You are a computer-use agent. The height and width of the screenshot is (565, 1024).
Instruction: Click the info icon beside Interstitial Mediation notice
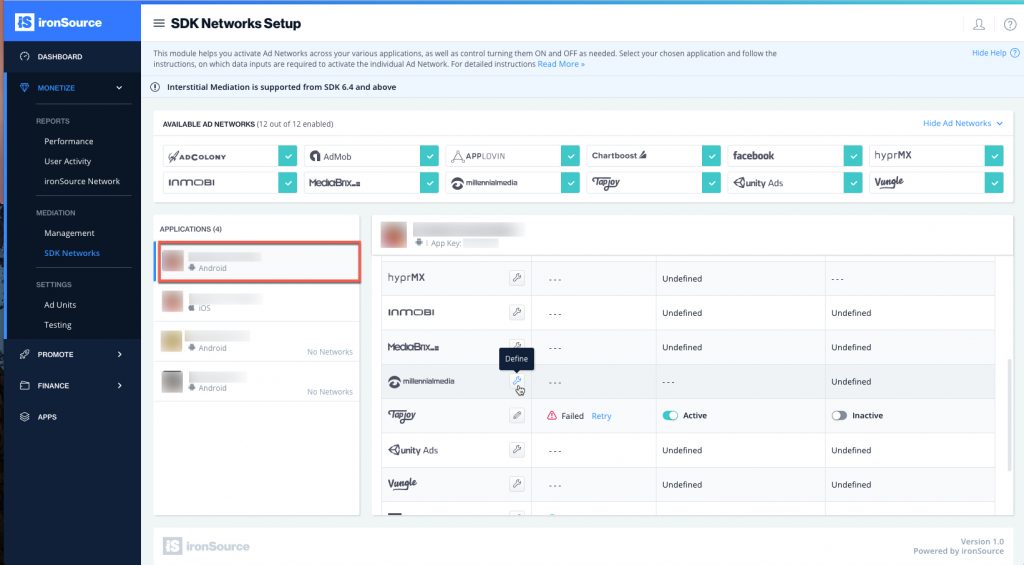coord(155,87)
